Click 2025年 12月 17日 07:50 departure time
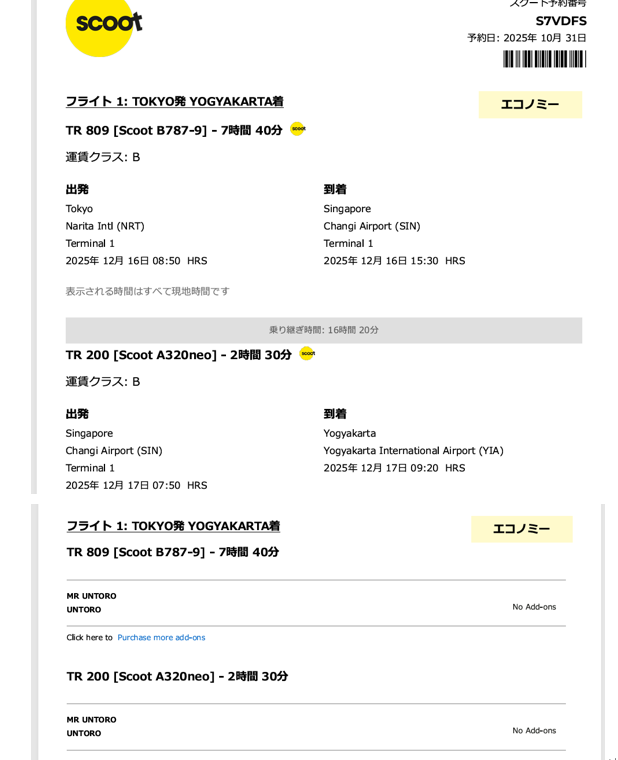 coord(136,485)
